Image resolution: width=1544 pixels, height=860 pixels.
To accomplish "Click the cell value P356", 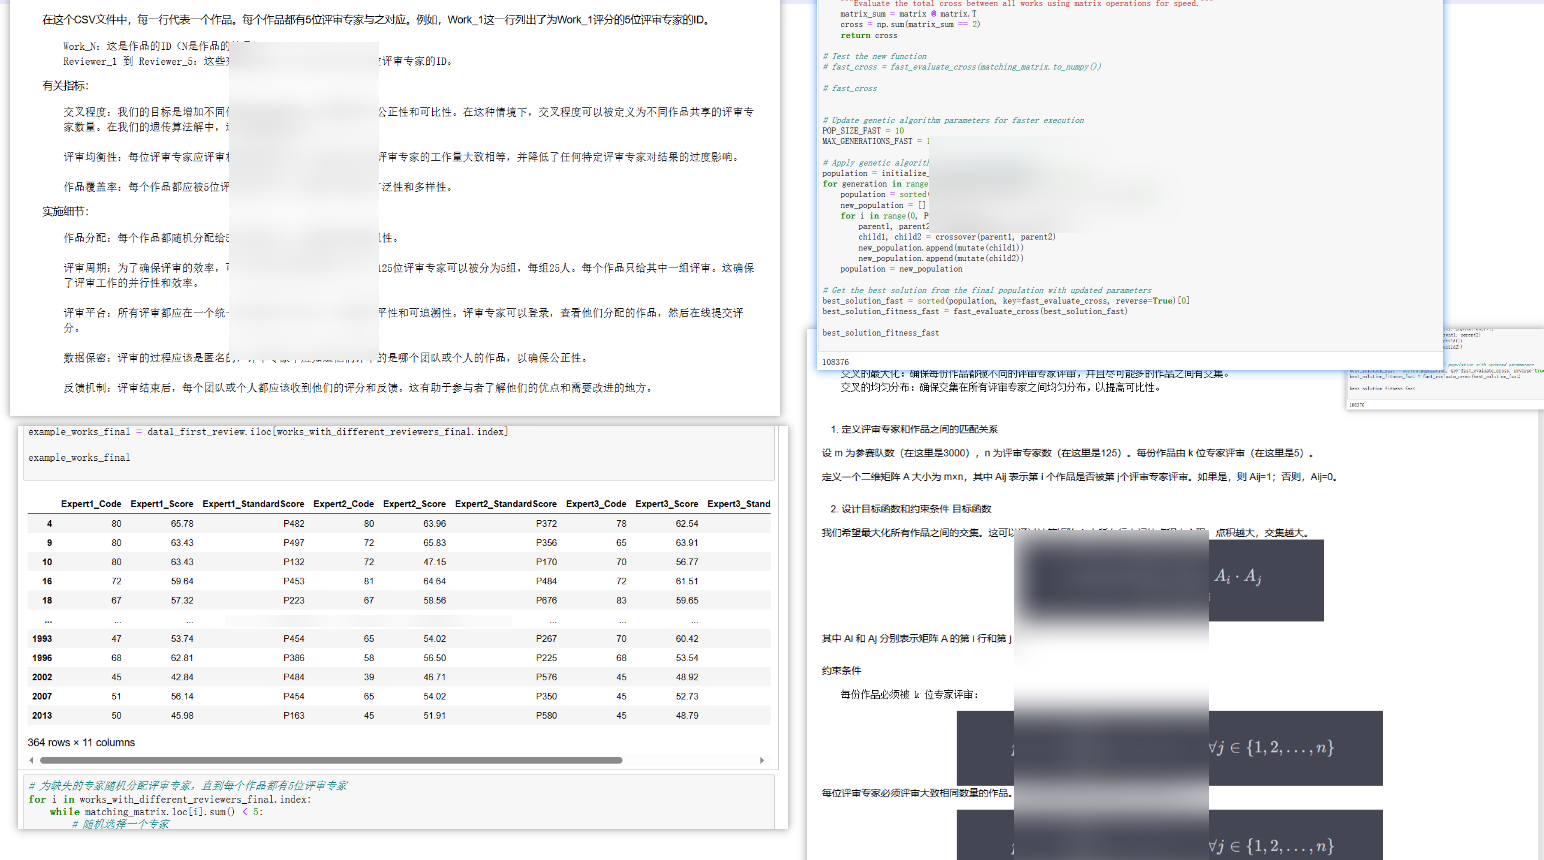I will click(546, 543).
